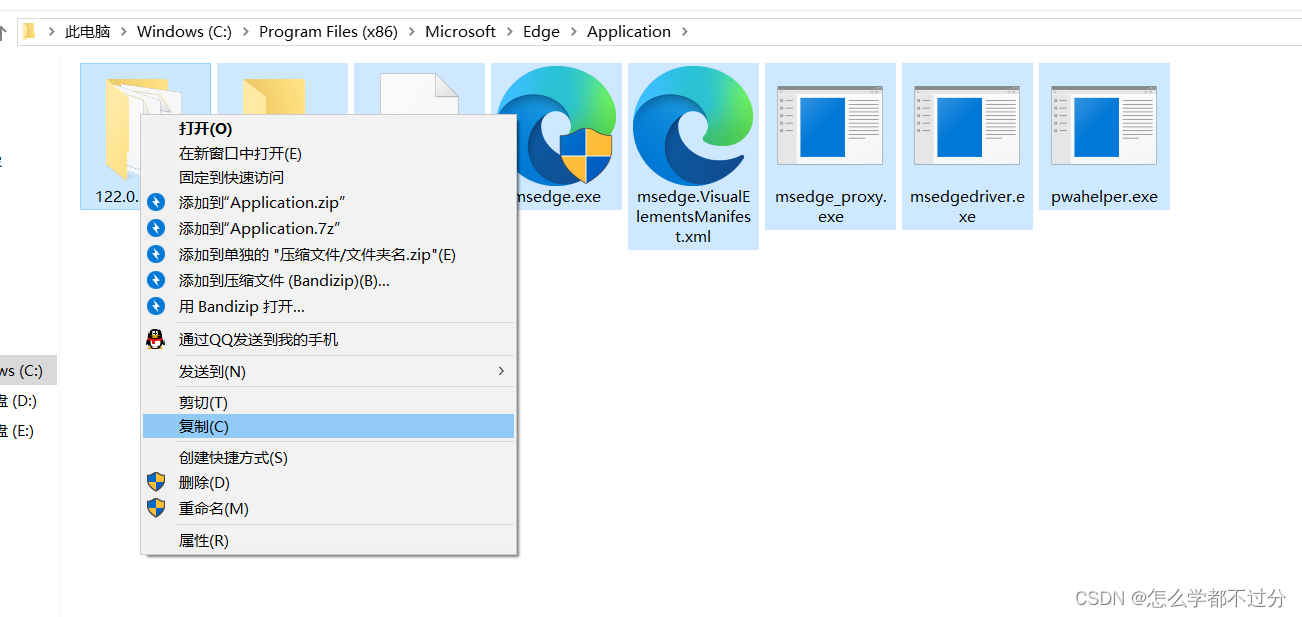Select 固定到快速访问 in context menu
This screenshot has width=1302, height=617.
[x=328, y=177]
